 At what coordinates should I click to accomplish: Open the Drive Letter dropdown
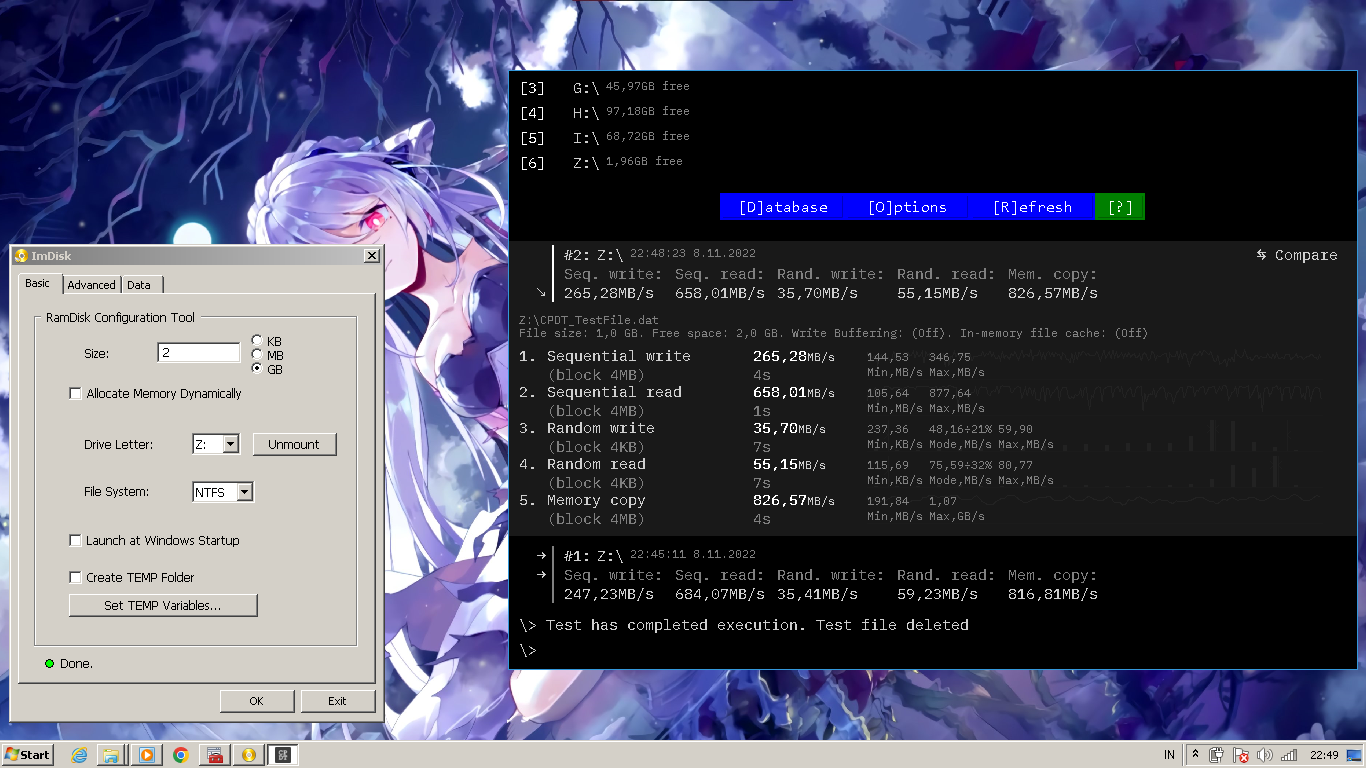click(230, 444)
